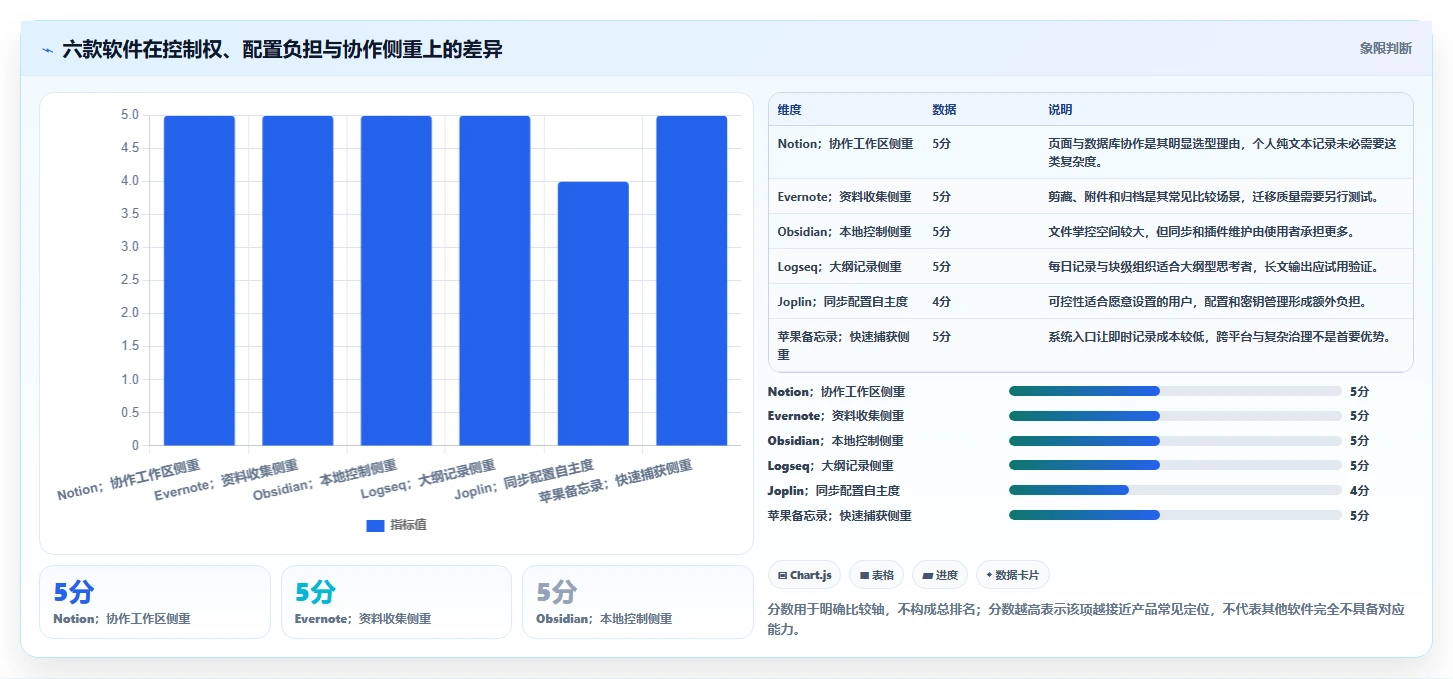Click the 'Logseq；大纲记录侧重' progress label
This screenshot has height=679, width=1453.
click(831, 466)
